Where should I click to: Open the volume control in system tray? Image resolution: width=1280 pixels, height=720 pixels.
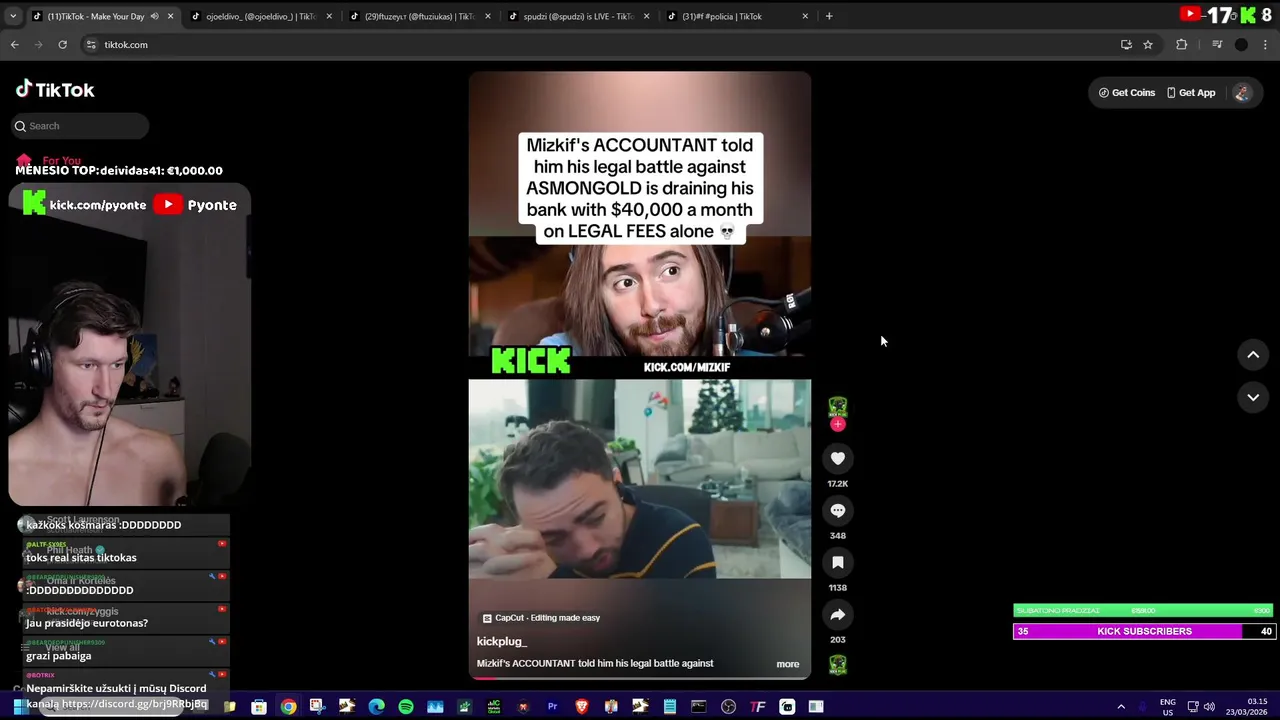[1209, 707]
